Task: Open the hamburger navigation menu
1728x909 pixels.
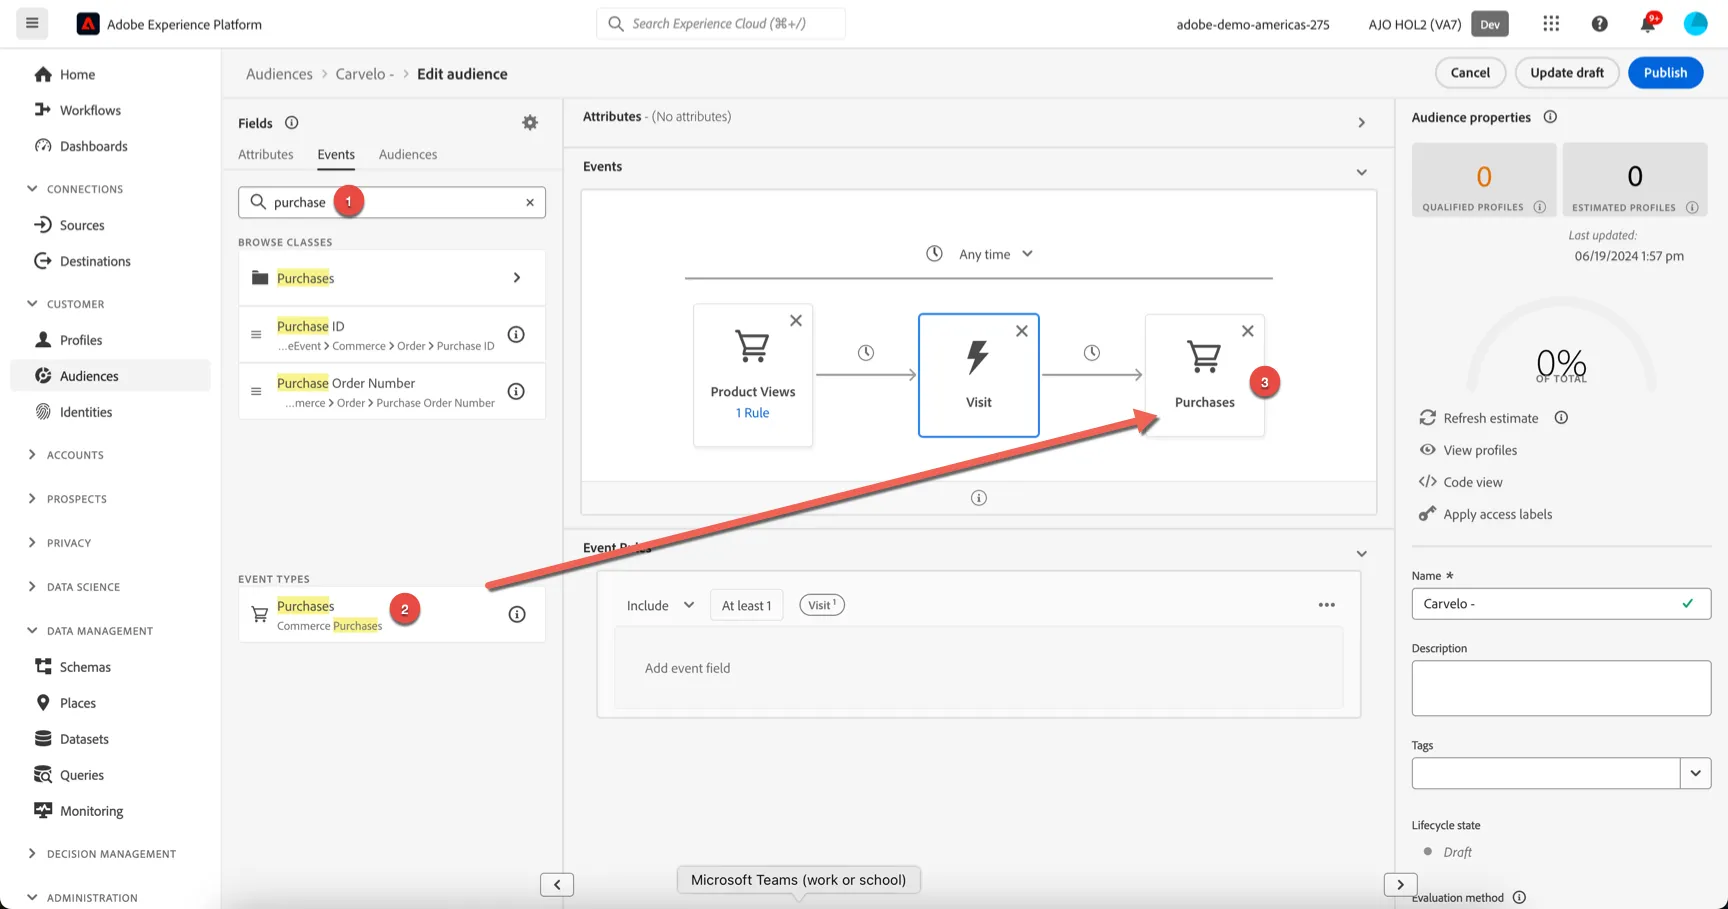Action: click(32, 23)
